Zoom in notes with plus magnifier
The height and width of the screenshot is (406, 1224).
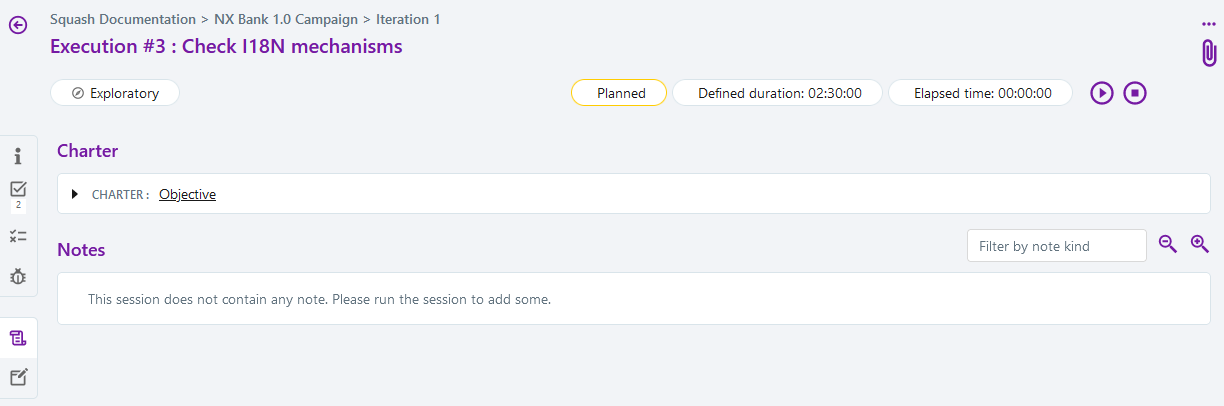point(1200,244)
